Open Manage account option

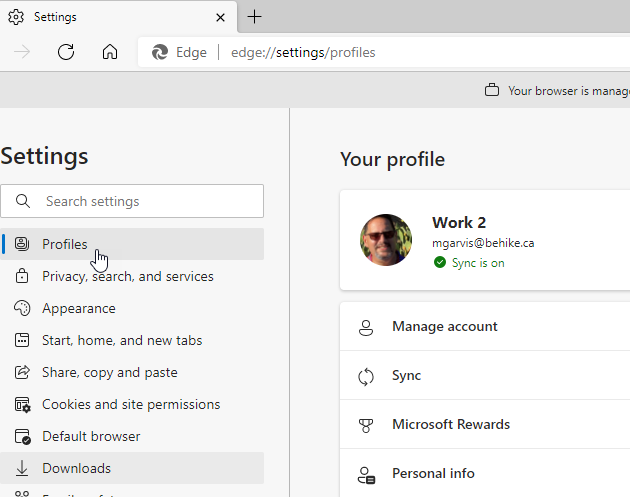tap(444, 327)
